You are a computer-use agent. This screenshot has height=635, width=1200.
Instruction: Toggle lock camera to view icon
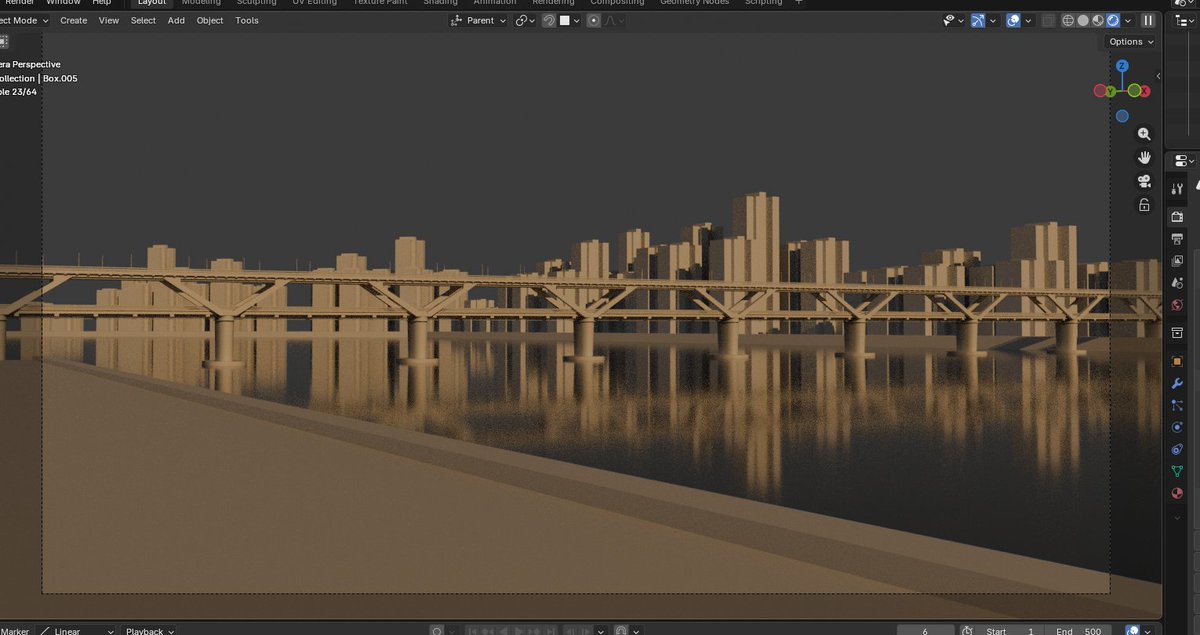[1144, 205]
